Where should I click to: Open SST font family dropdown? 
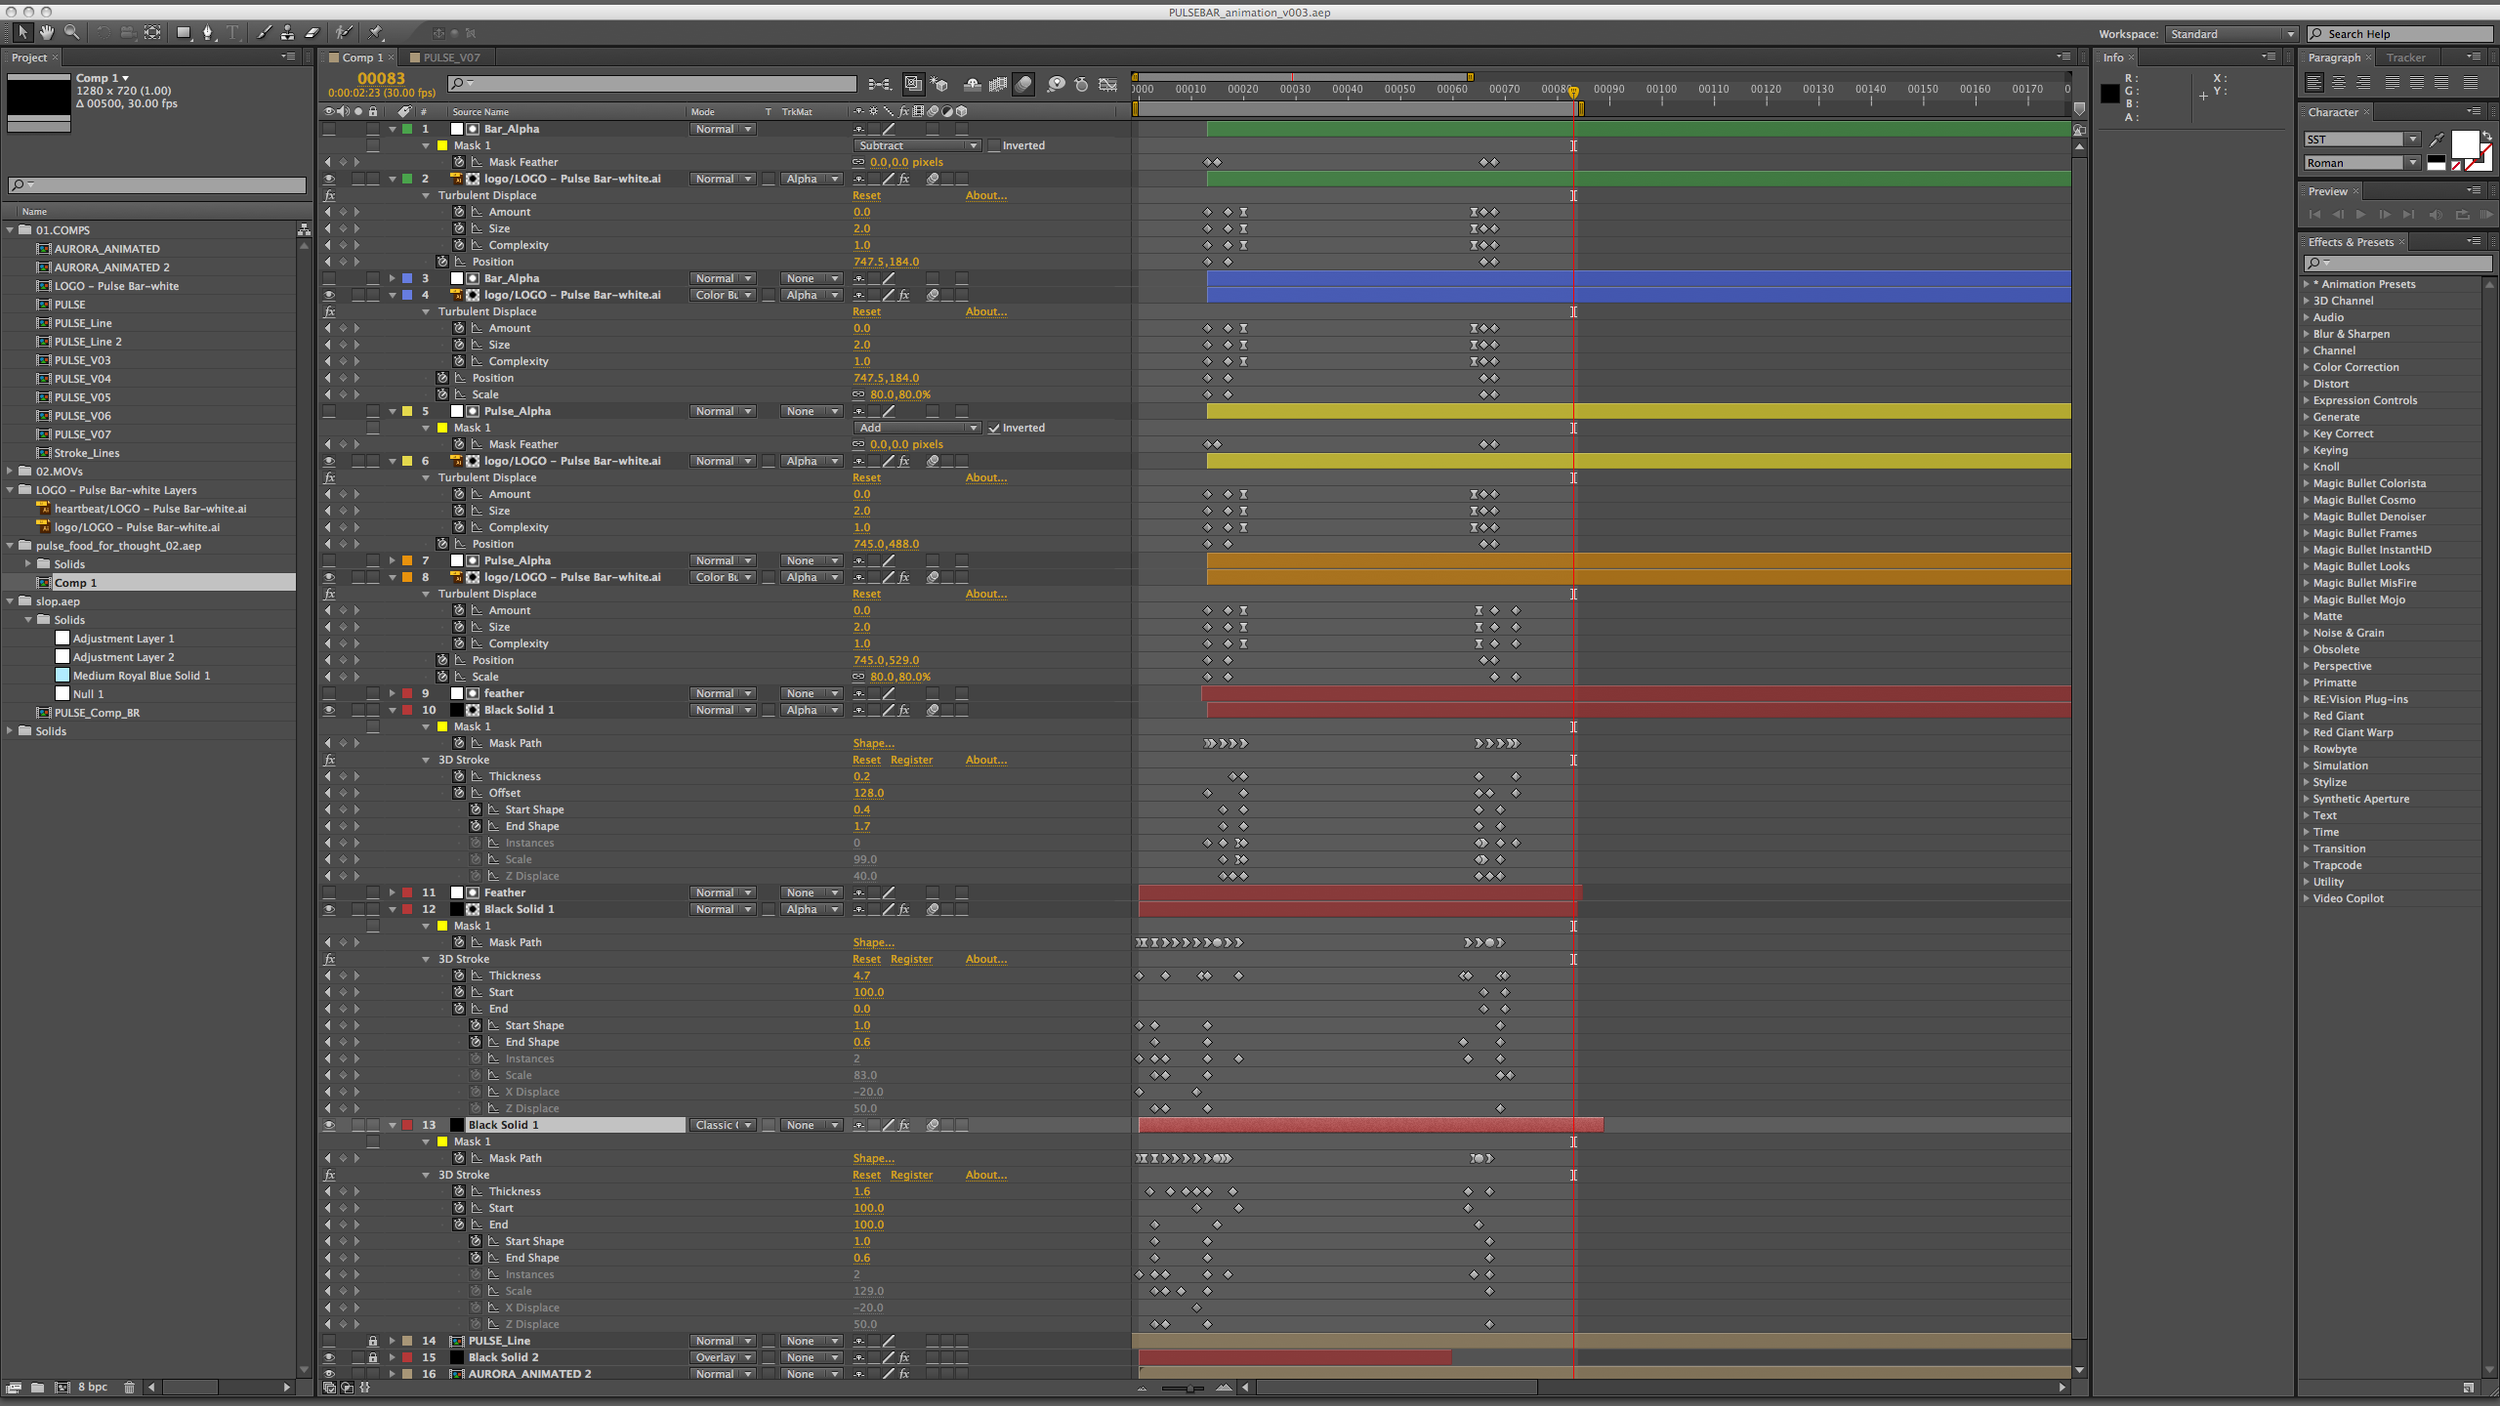click(x=2362, y=139)
